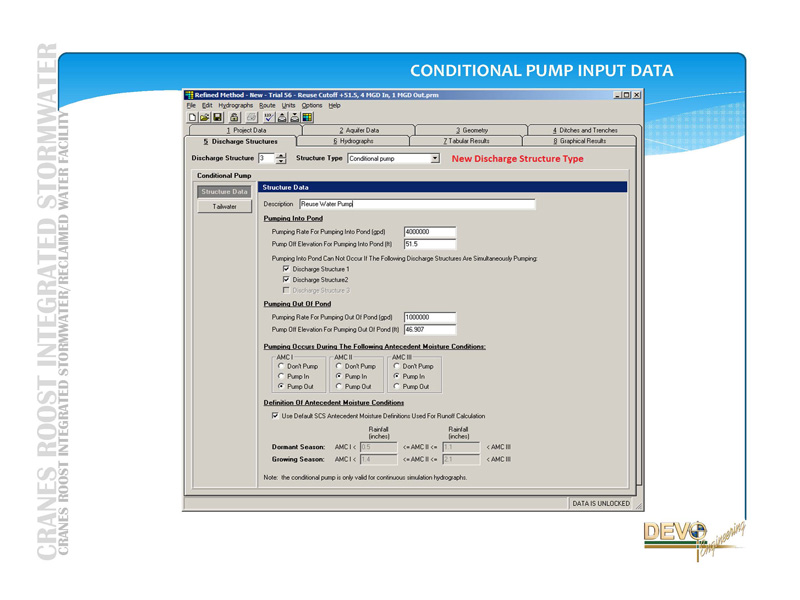Go to the Ditches and Trenches tab
This screenshot has height=600, width=800.
tap(585, 130)
